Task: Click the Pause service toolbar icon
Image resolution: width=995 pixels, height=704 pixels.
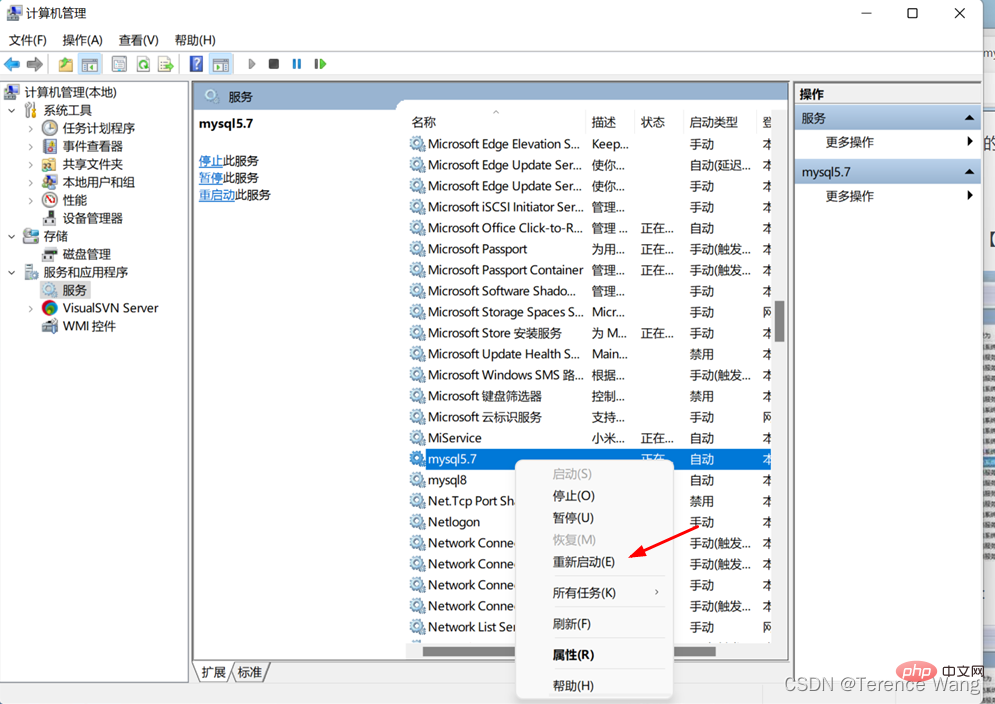Action: pos(296,63)
